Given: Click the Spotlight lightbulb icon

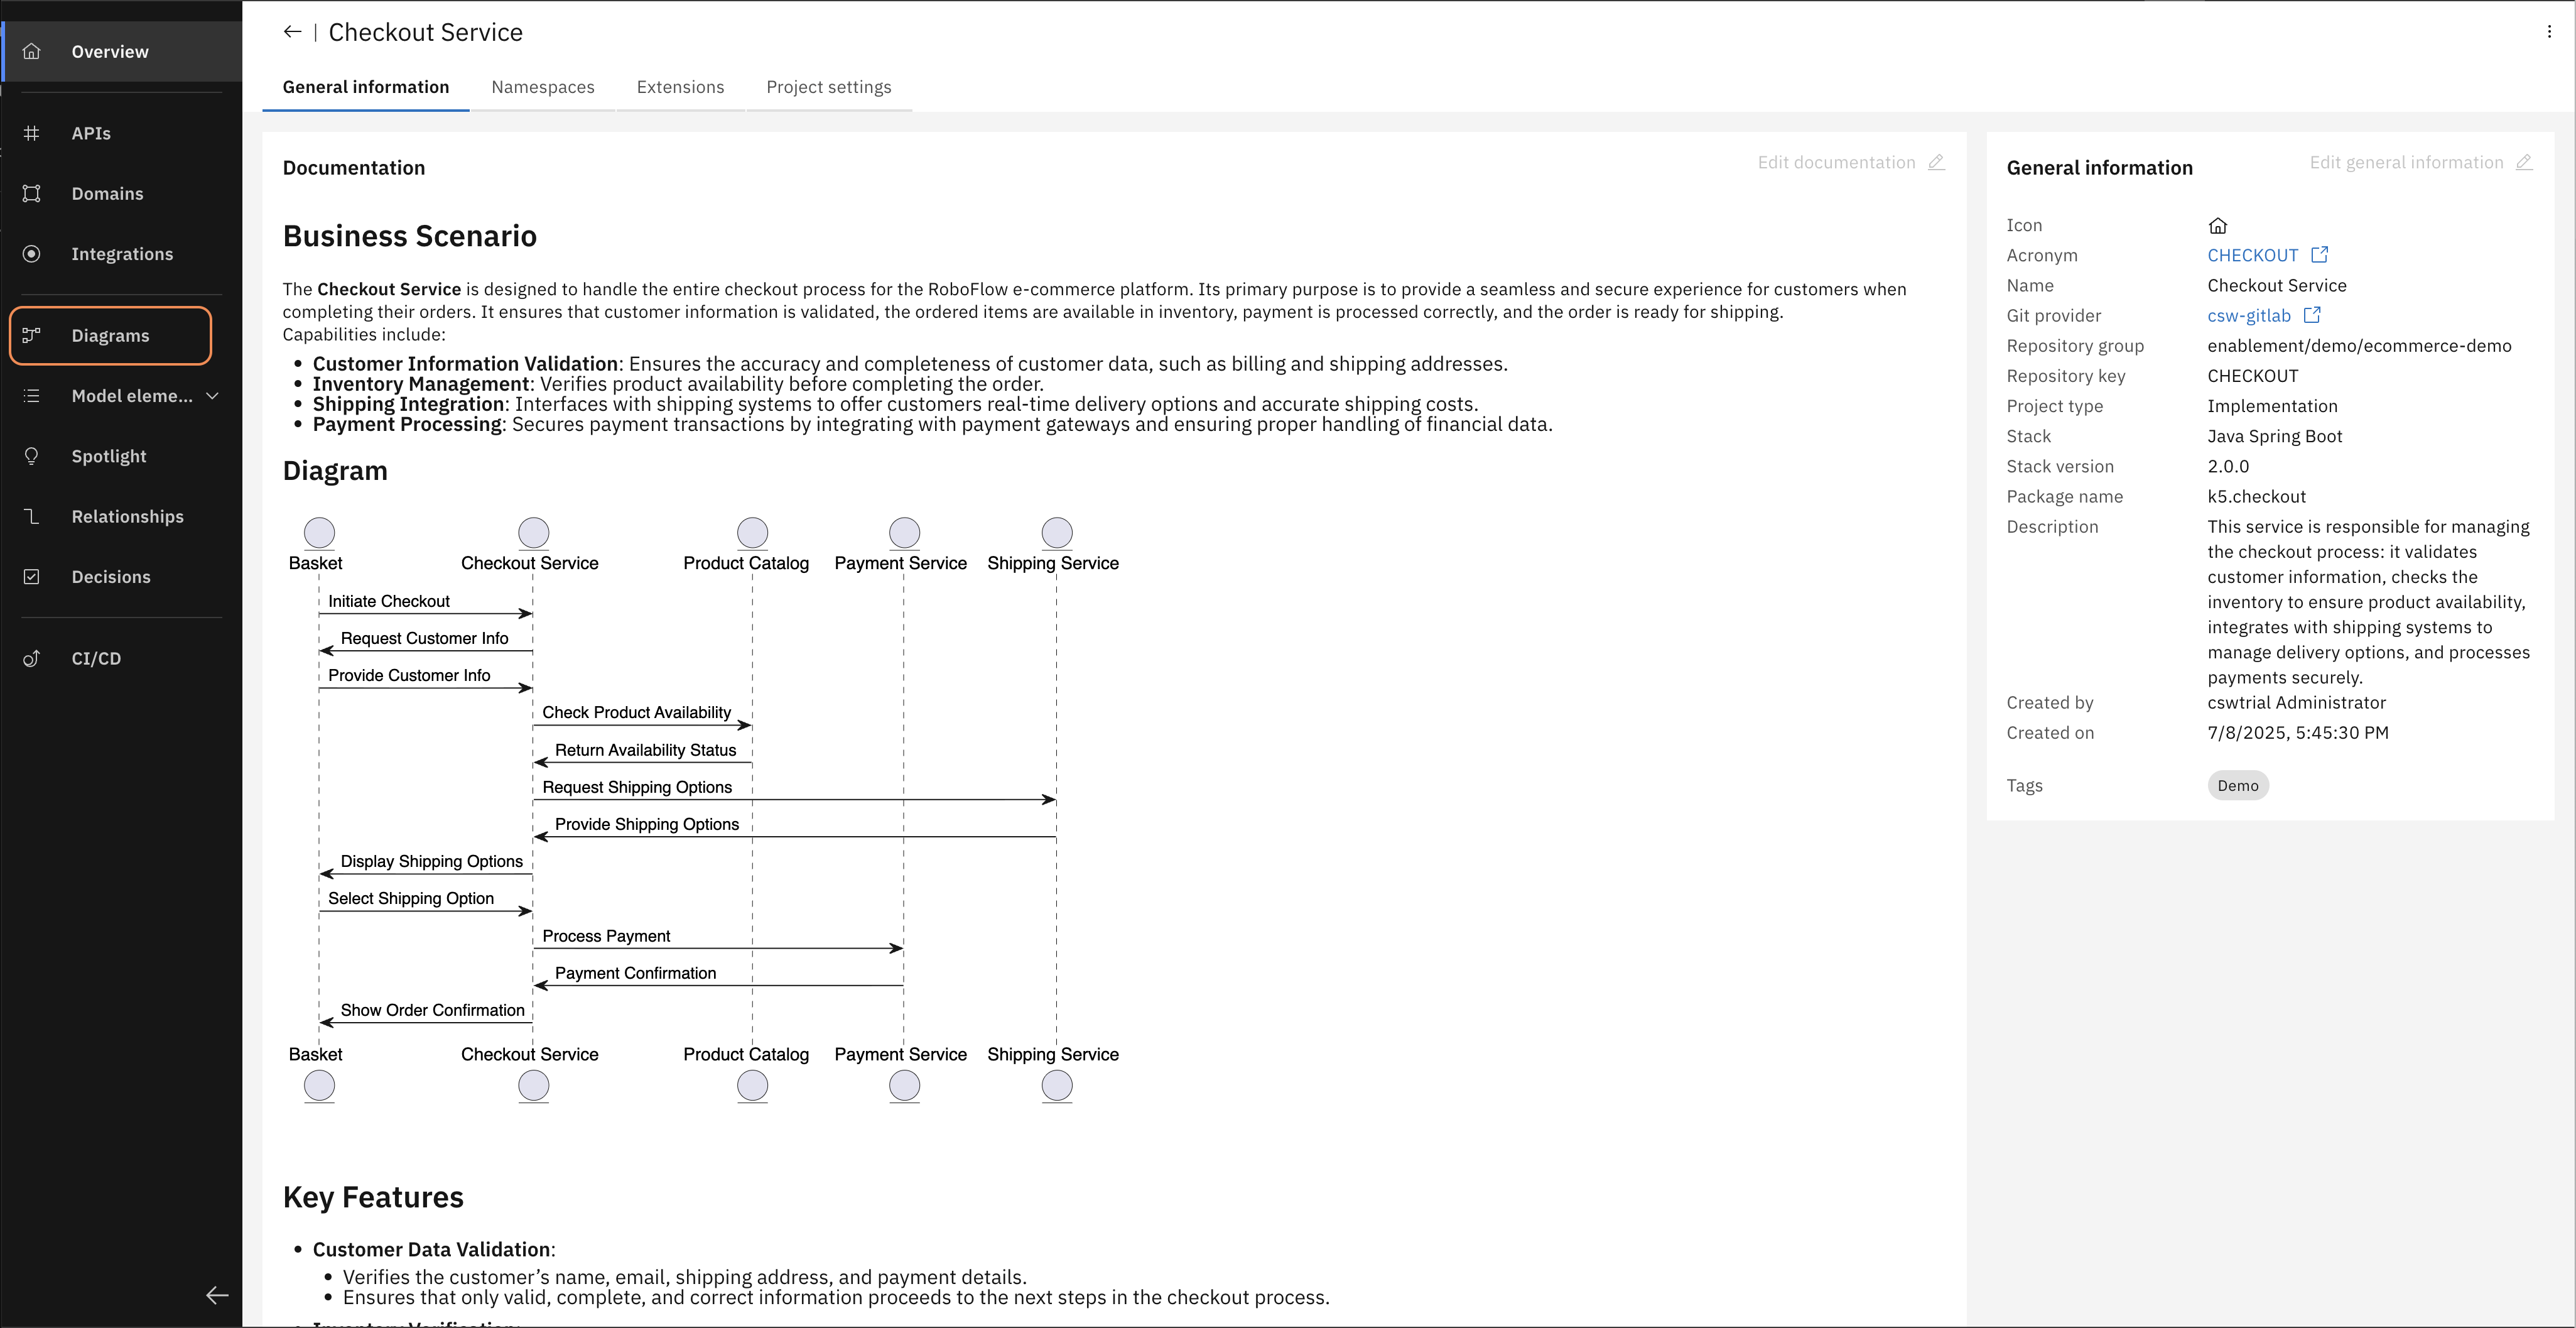Looking at the screenshot, I should (32, 456).
